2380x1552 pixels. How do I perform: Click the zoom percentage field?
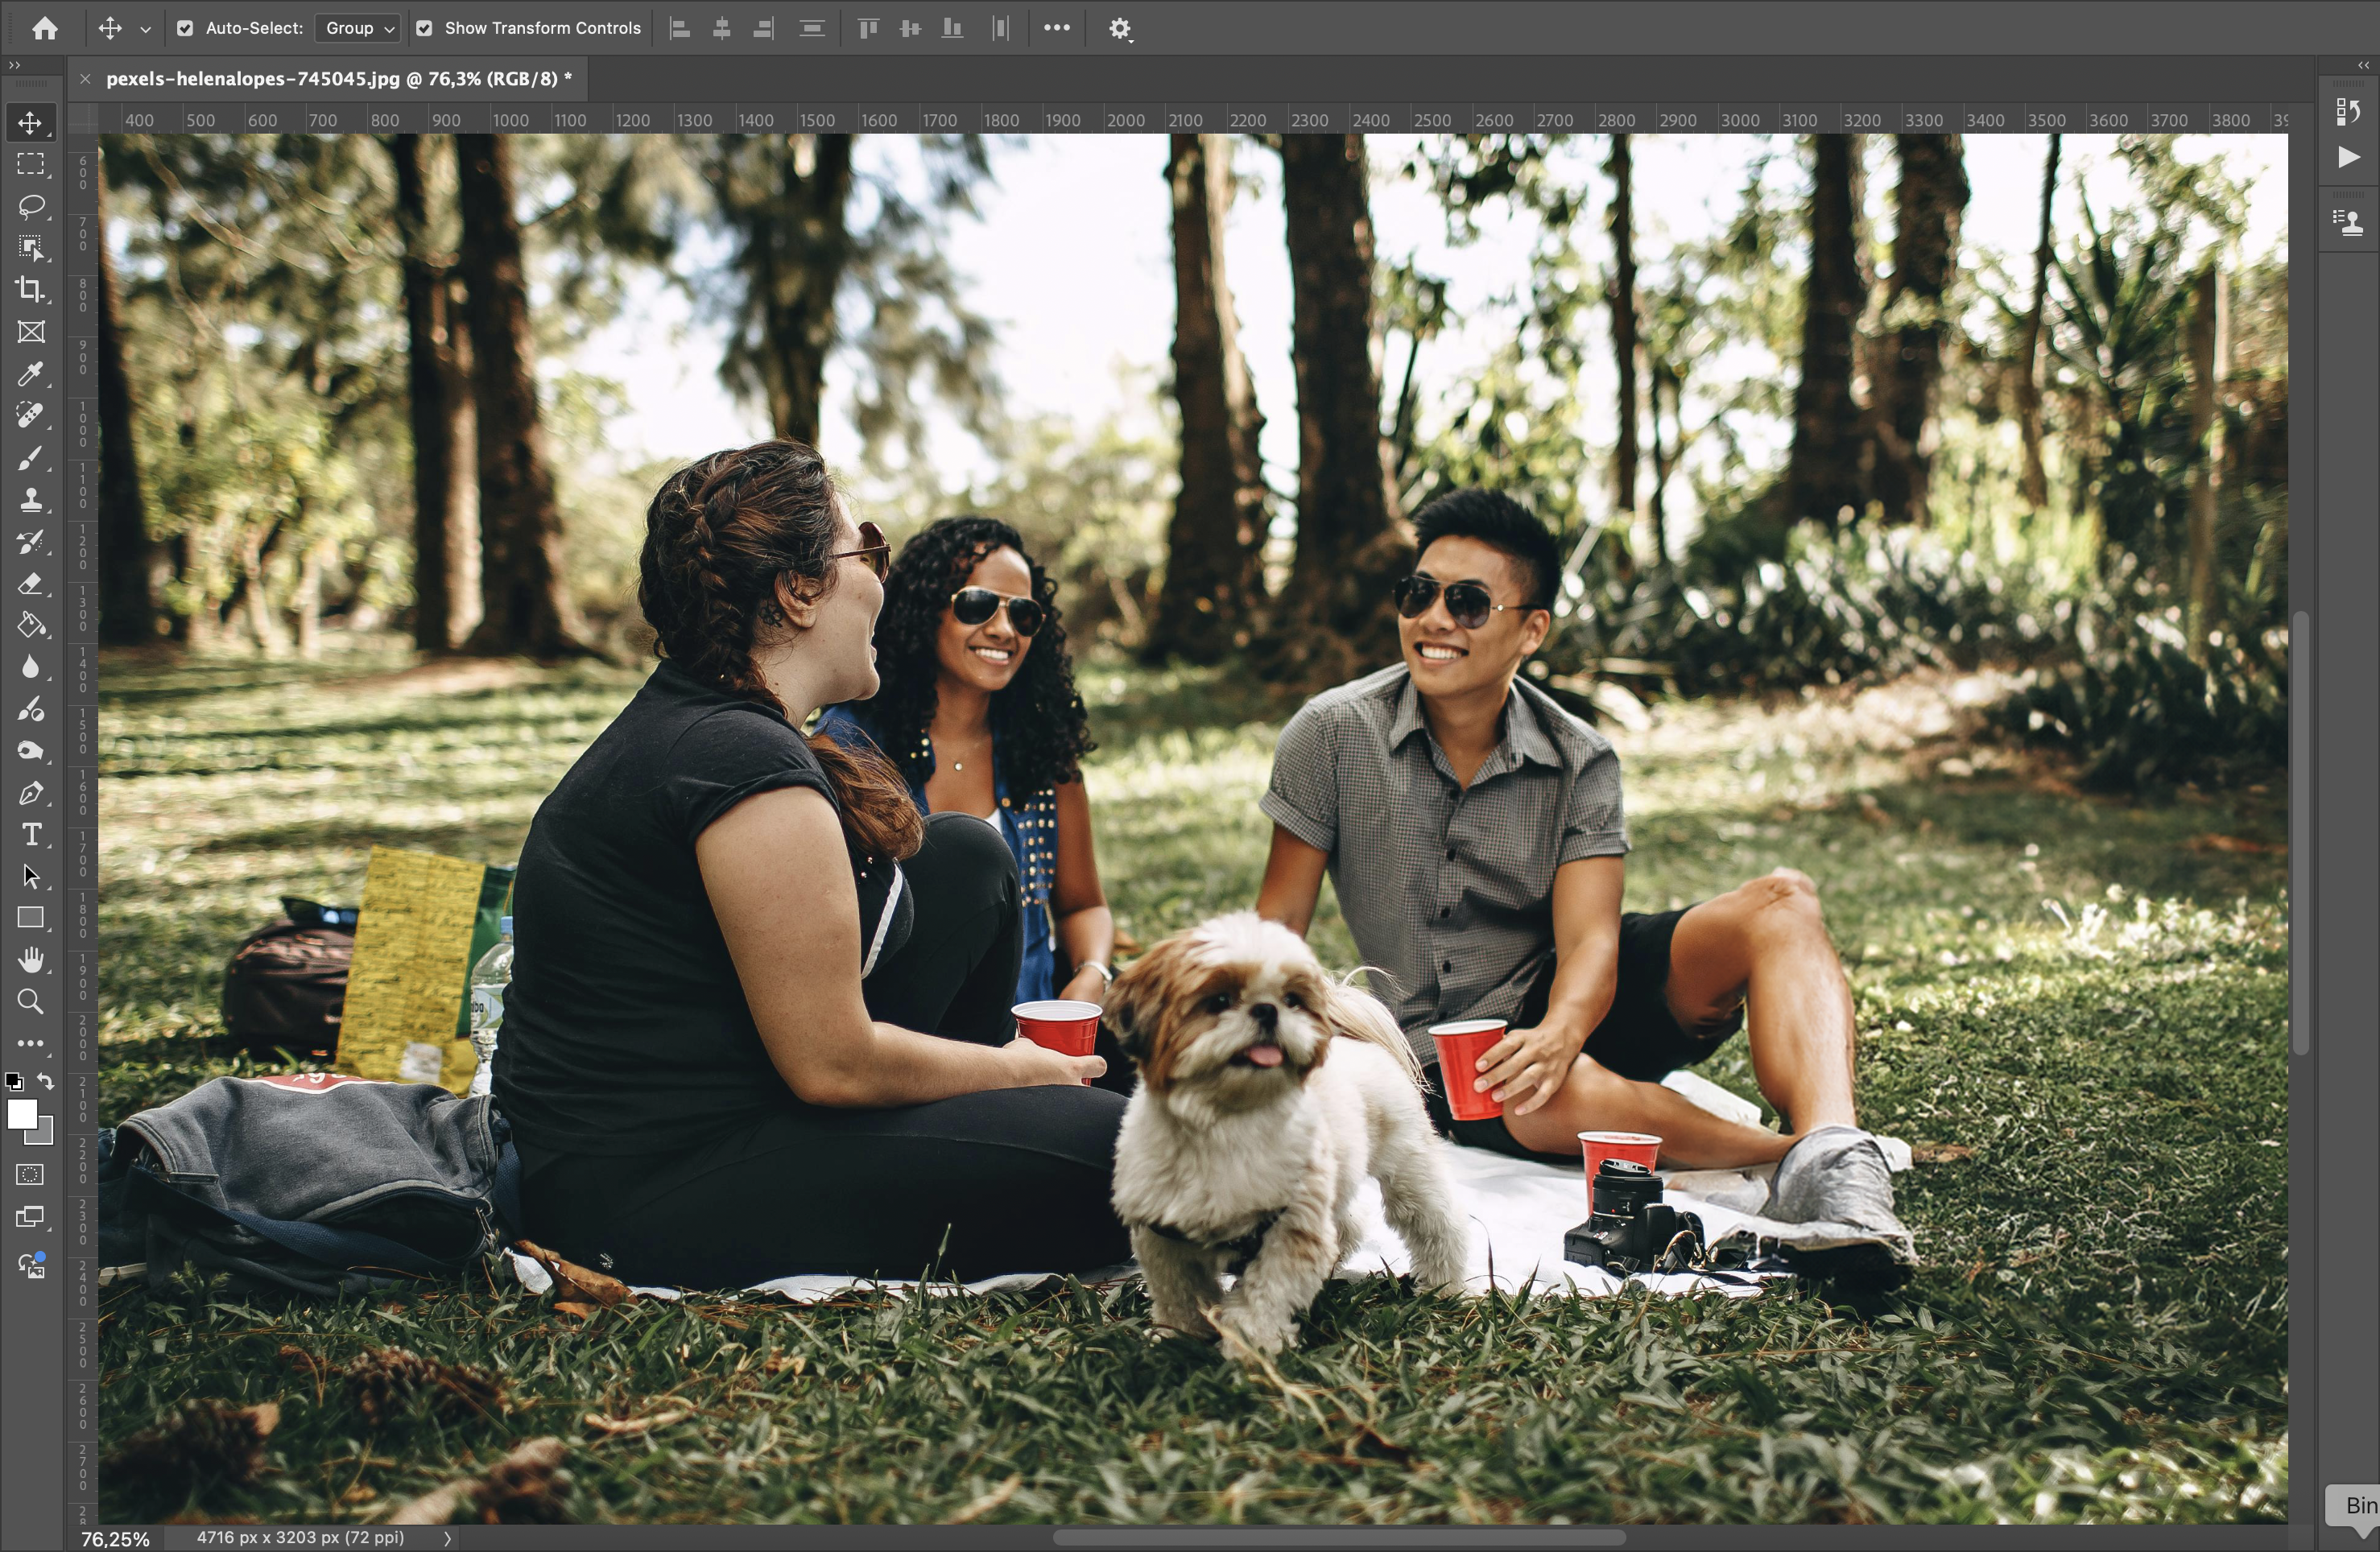click(x=115, y=1538)
